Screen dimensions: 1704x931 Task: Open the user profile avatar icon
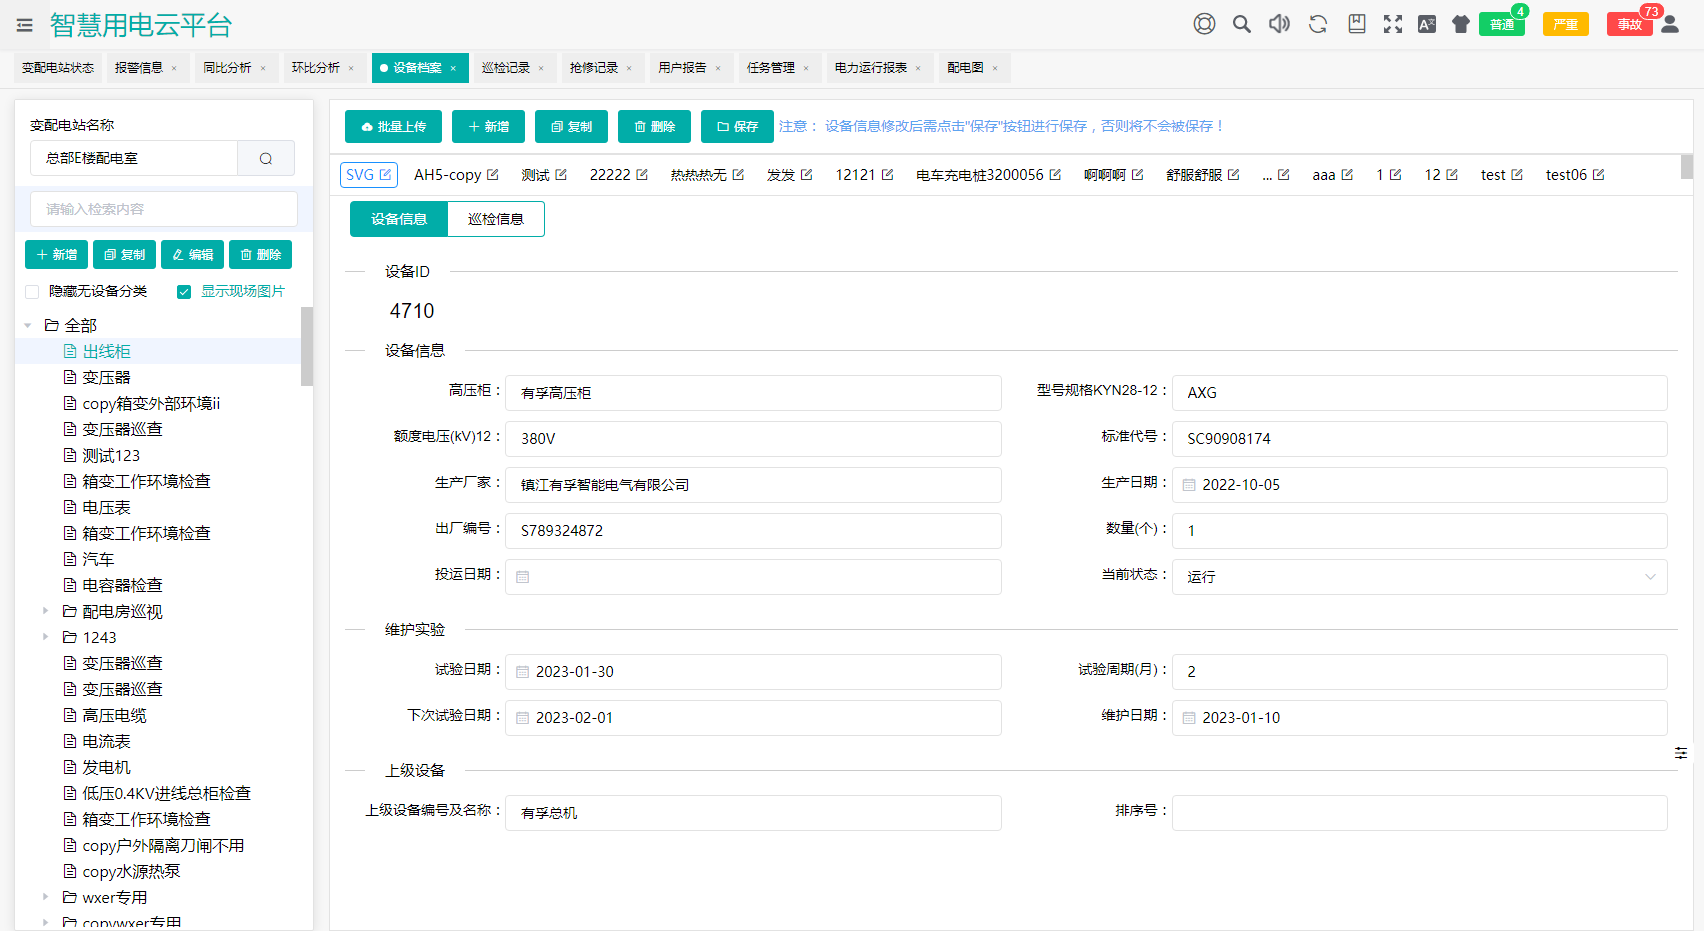1670,24
